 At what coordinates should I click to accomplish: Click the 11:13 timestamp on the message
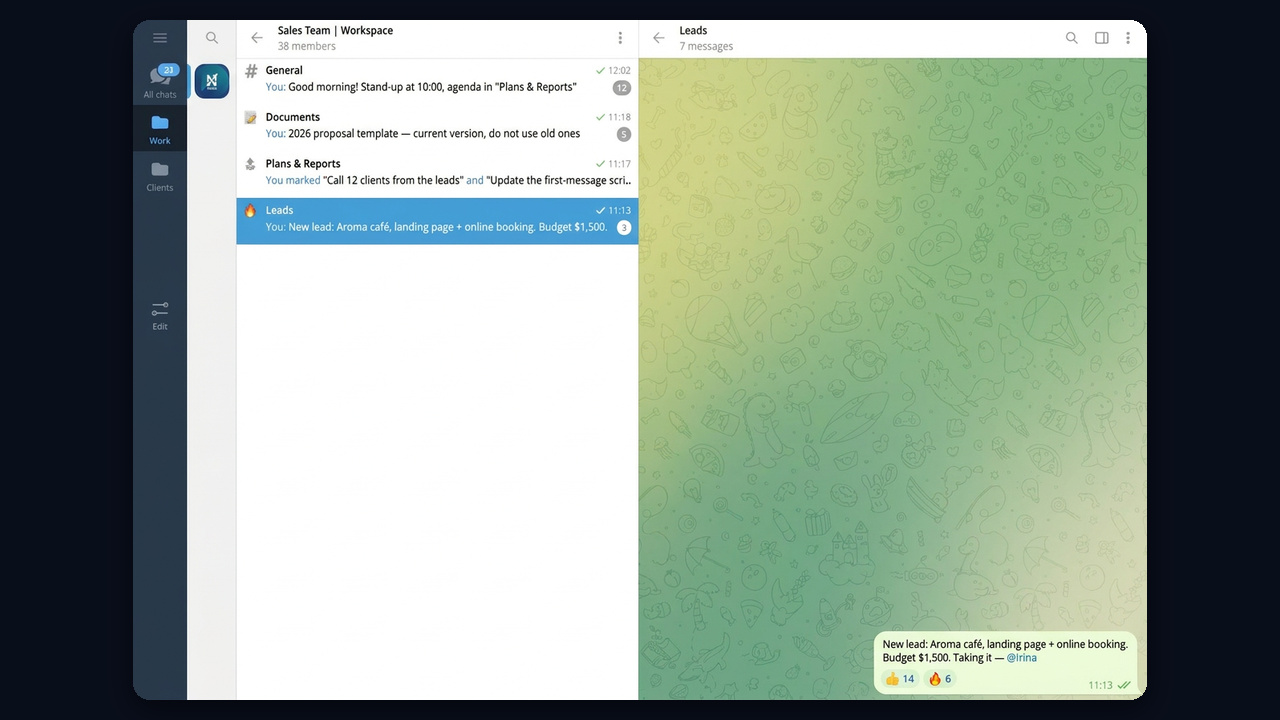[1100, 685]
